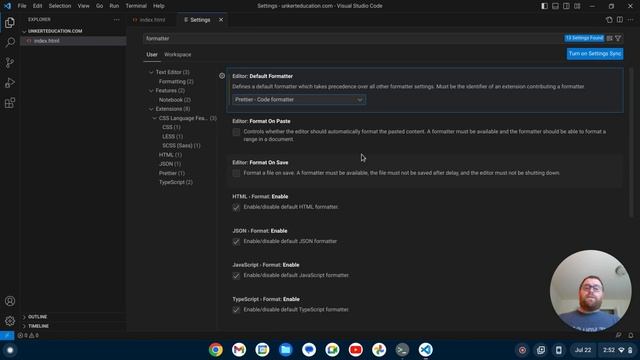Open editor more actions ellipsis
The width and height of the screenshot is (640, 360).
[x=631, y=20]
